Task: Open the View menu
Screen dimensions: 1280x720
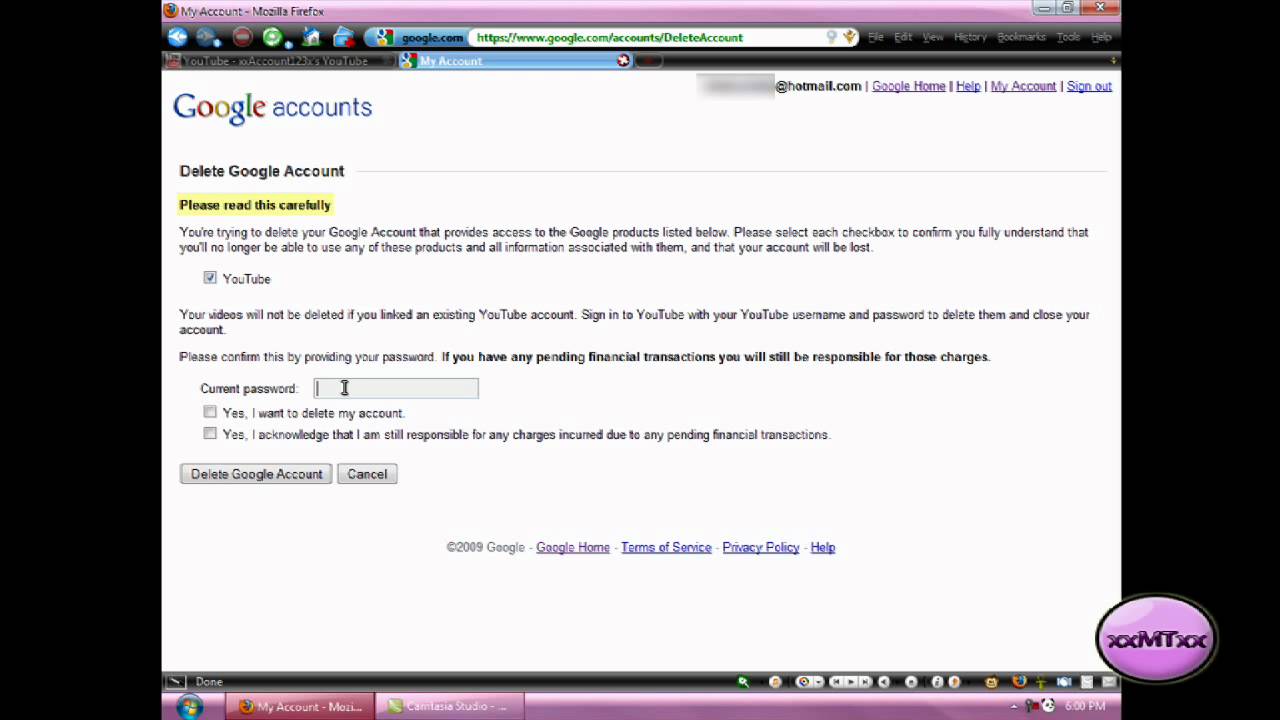Action: [933, 37]
